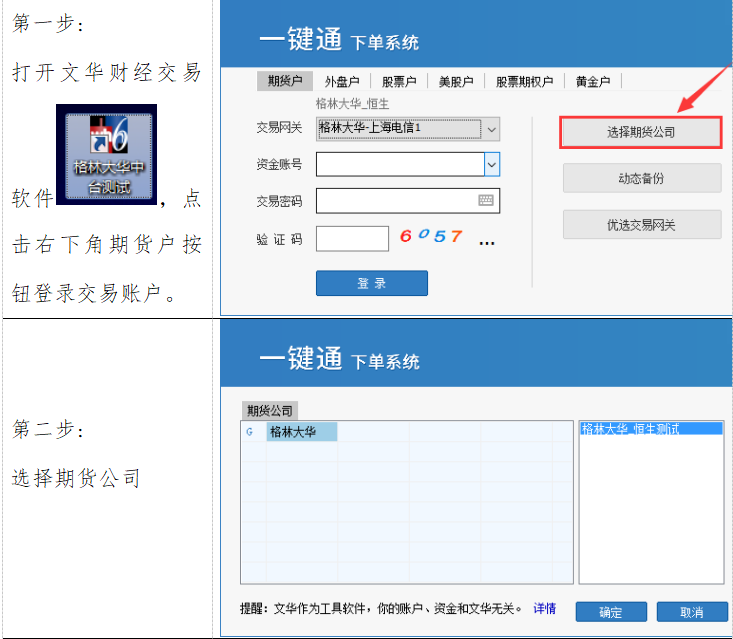
Task: Click the 动态备份 button
Action: click(642, 178)
